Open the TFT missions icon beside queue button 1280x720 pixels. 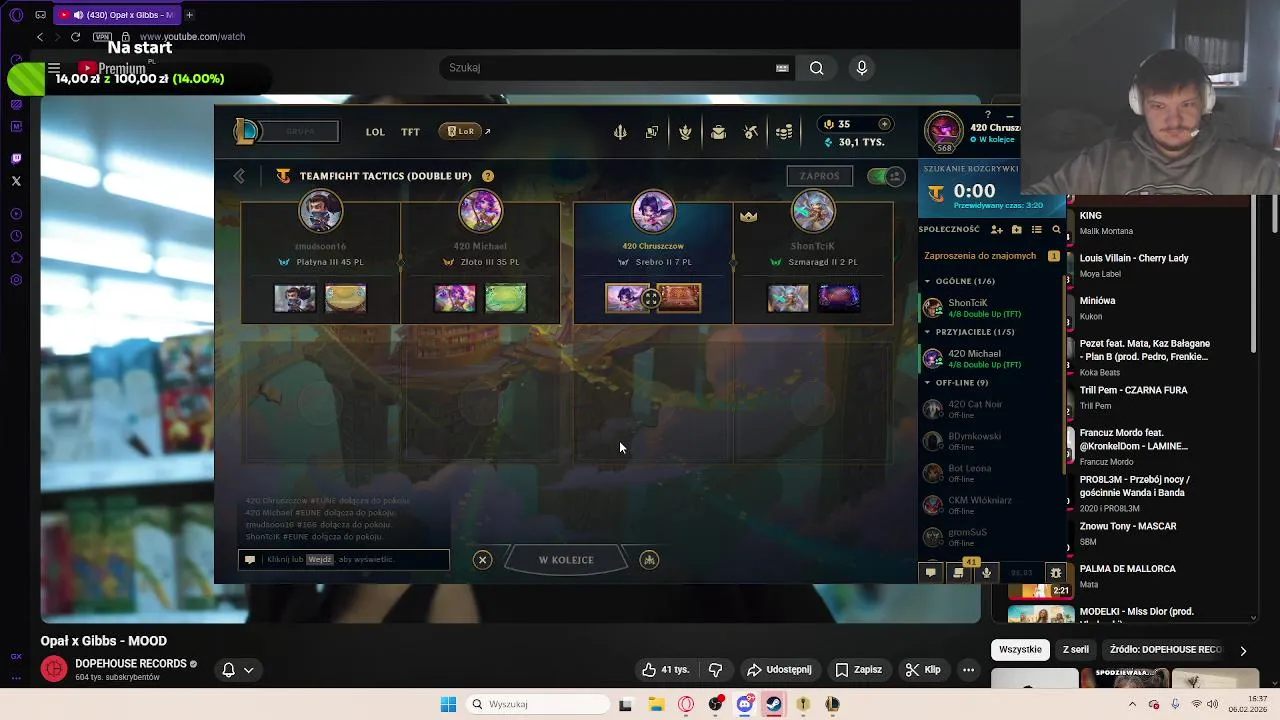click(x=649, y=560)
